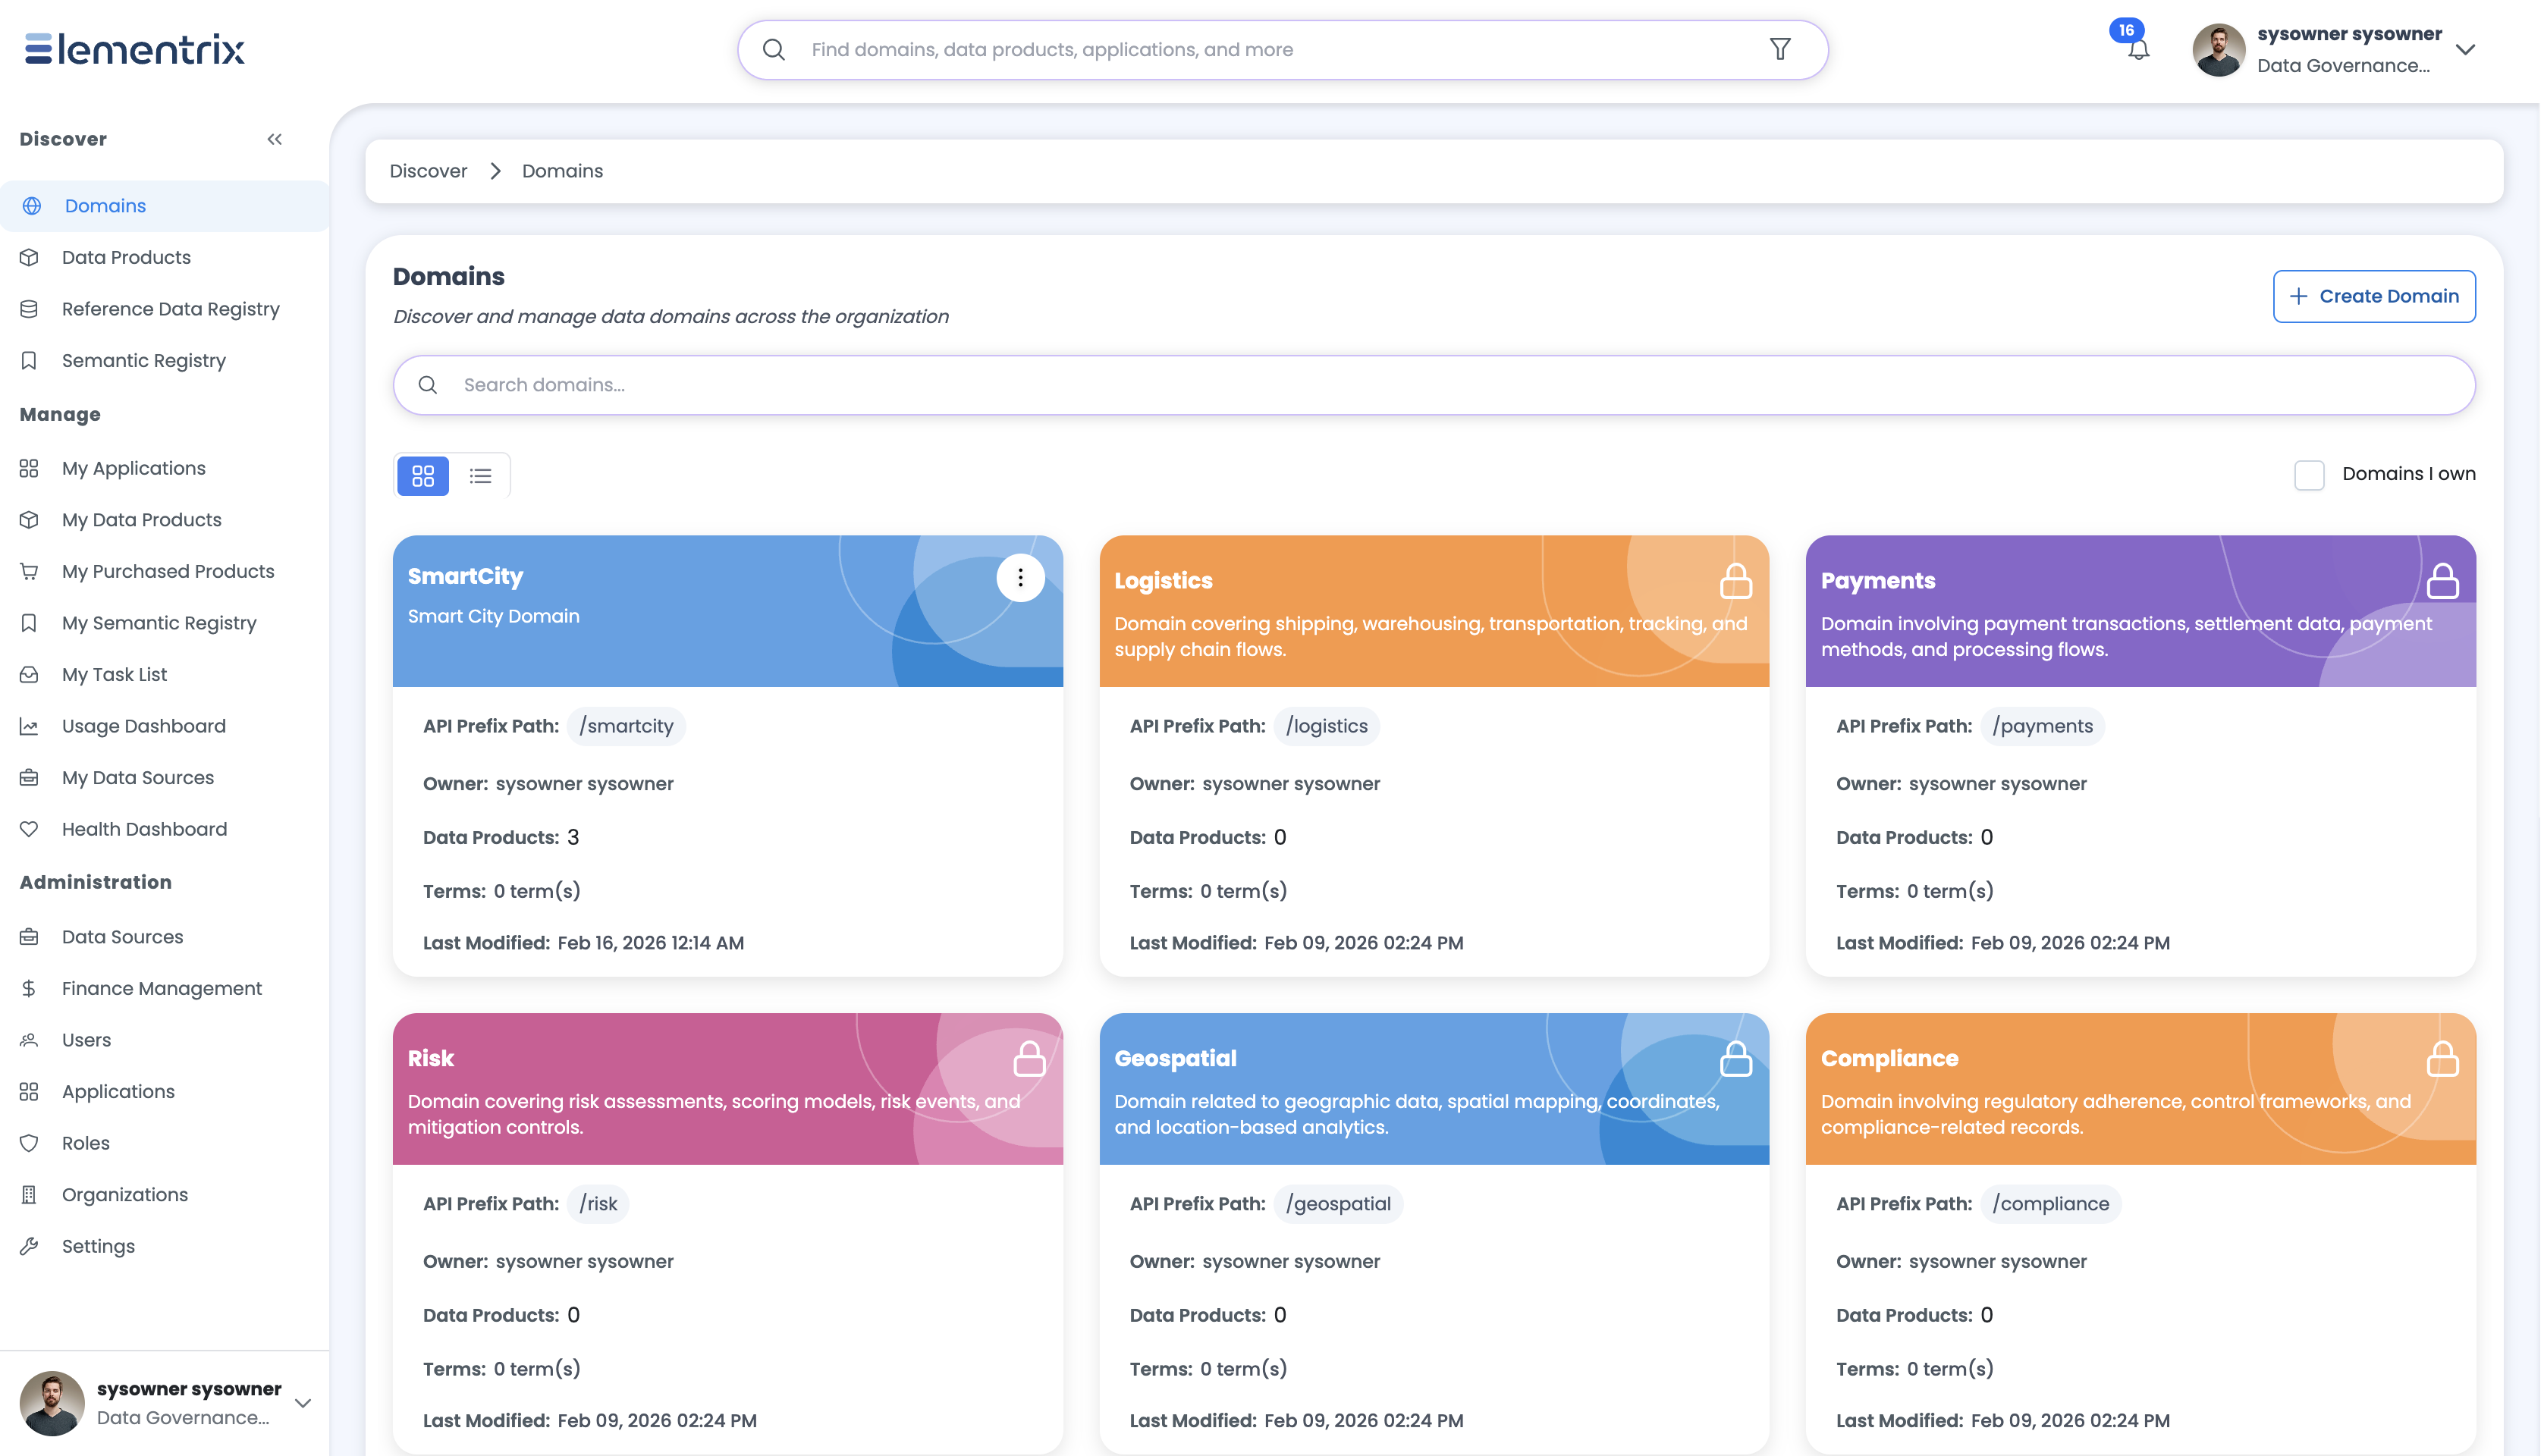
Task: Click the lock icon on Logistics card
Action: tap(1735, 580)
